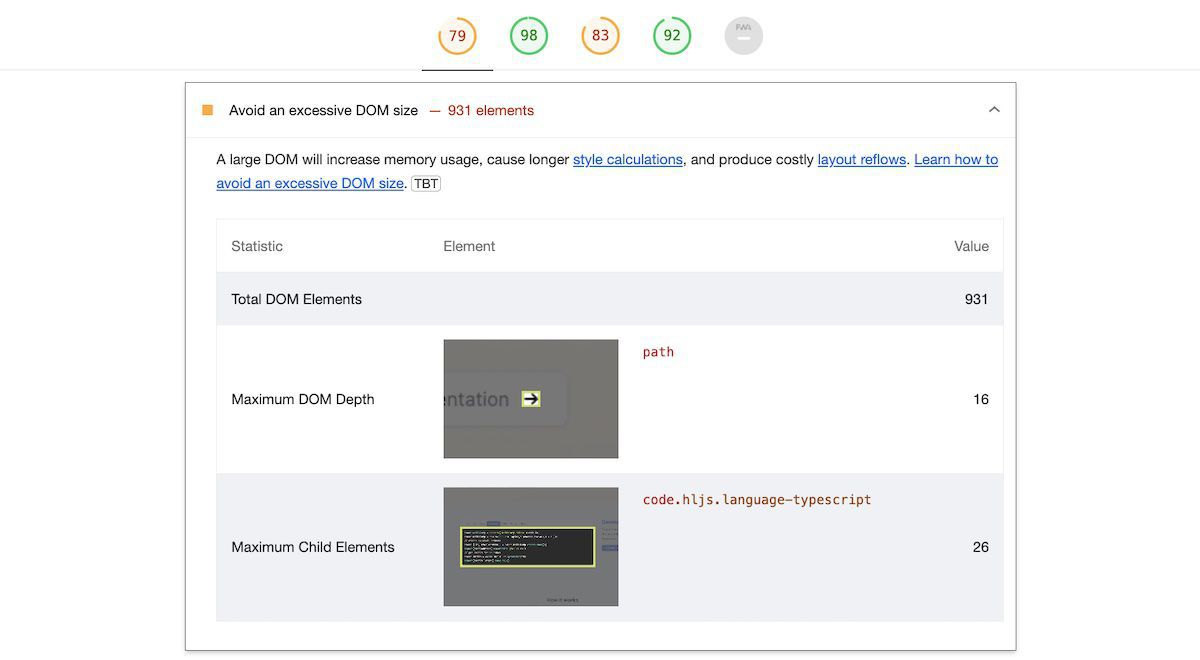This screenshot has height=660, width=1200.
Task: Select the Total DOM Elements row label
Action: 297,299
